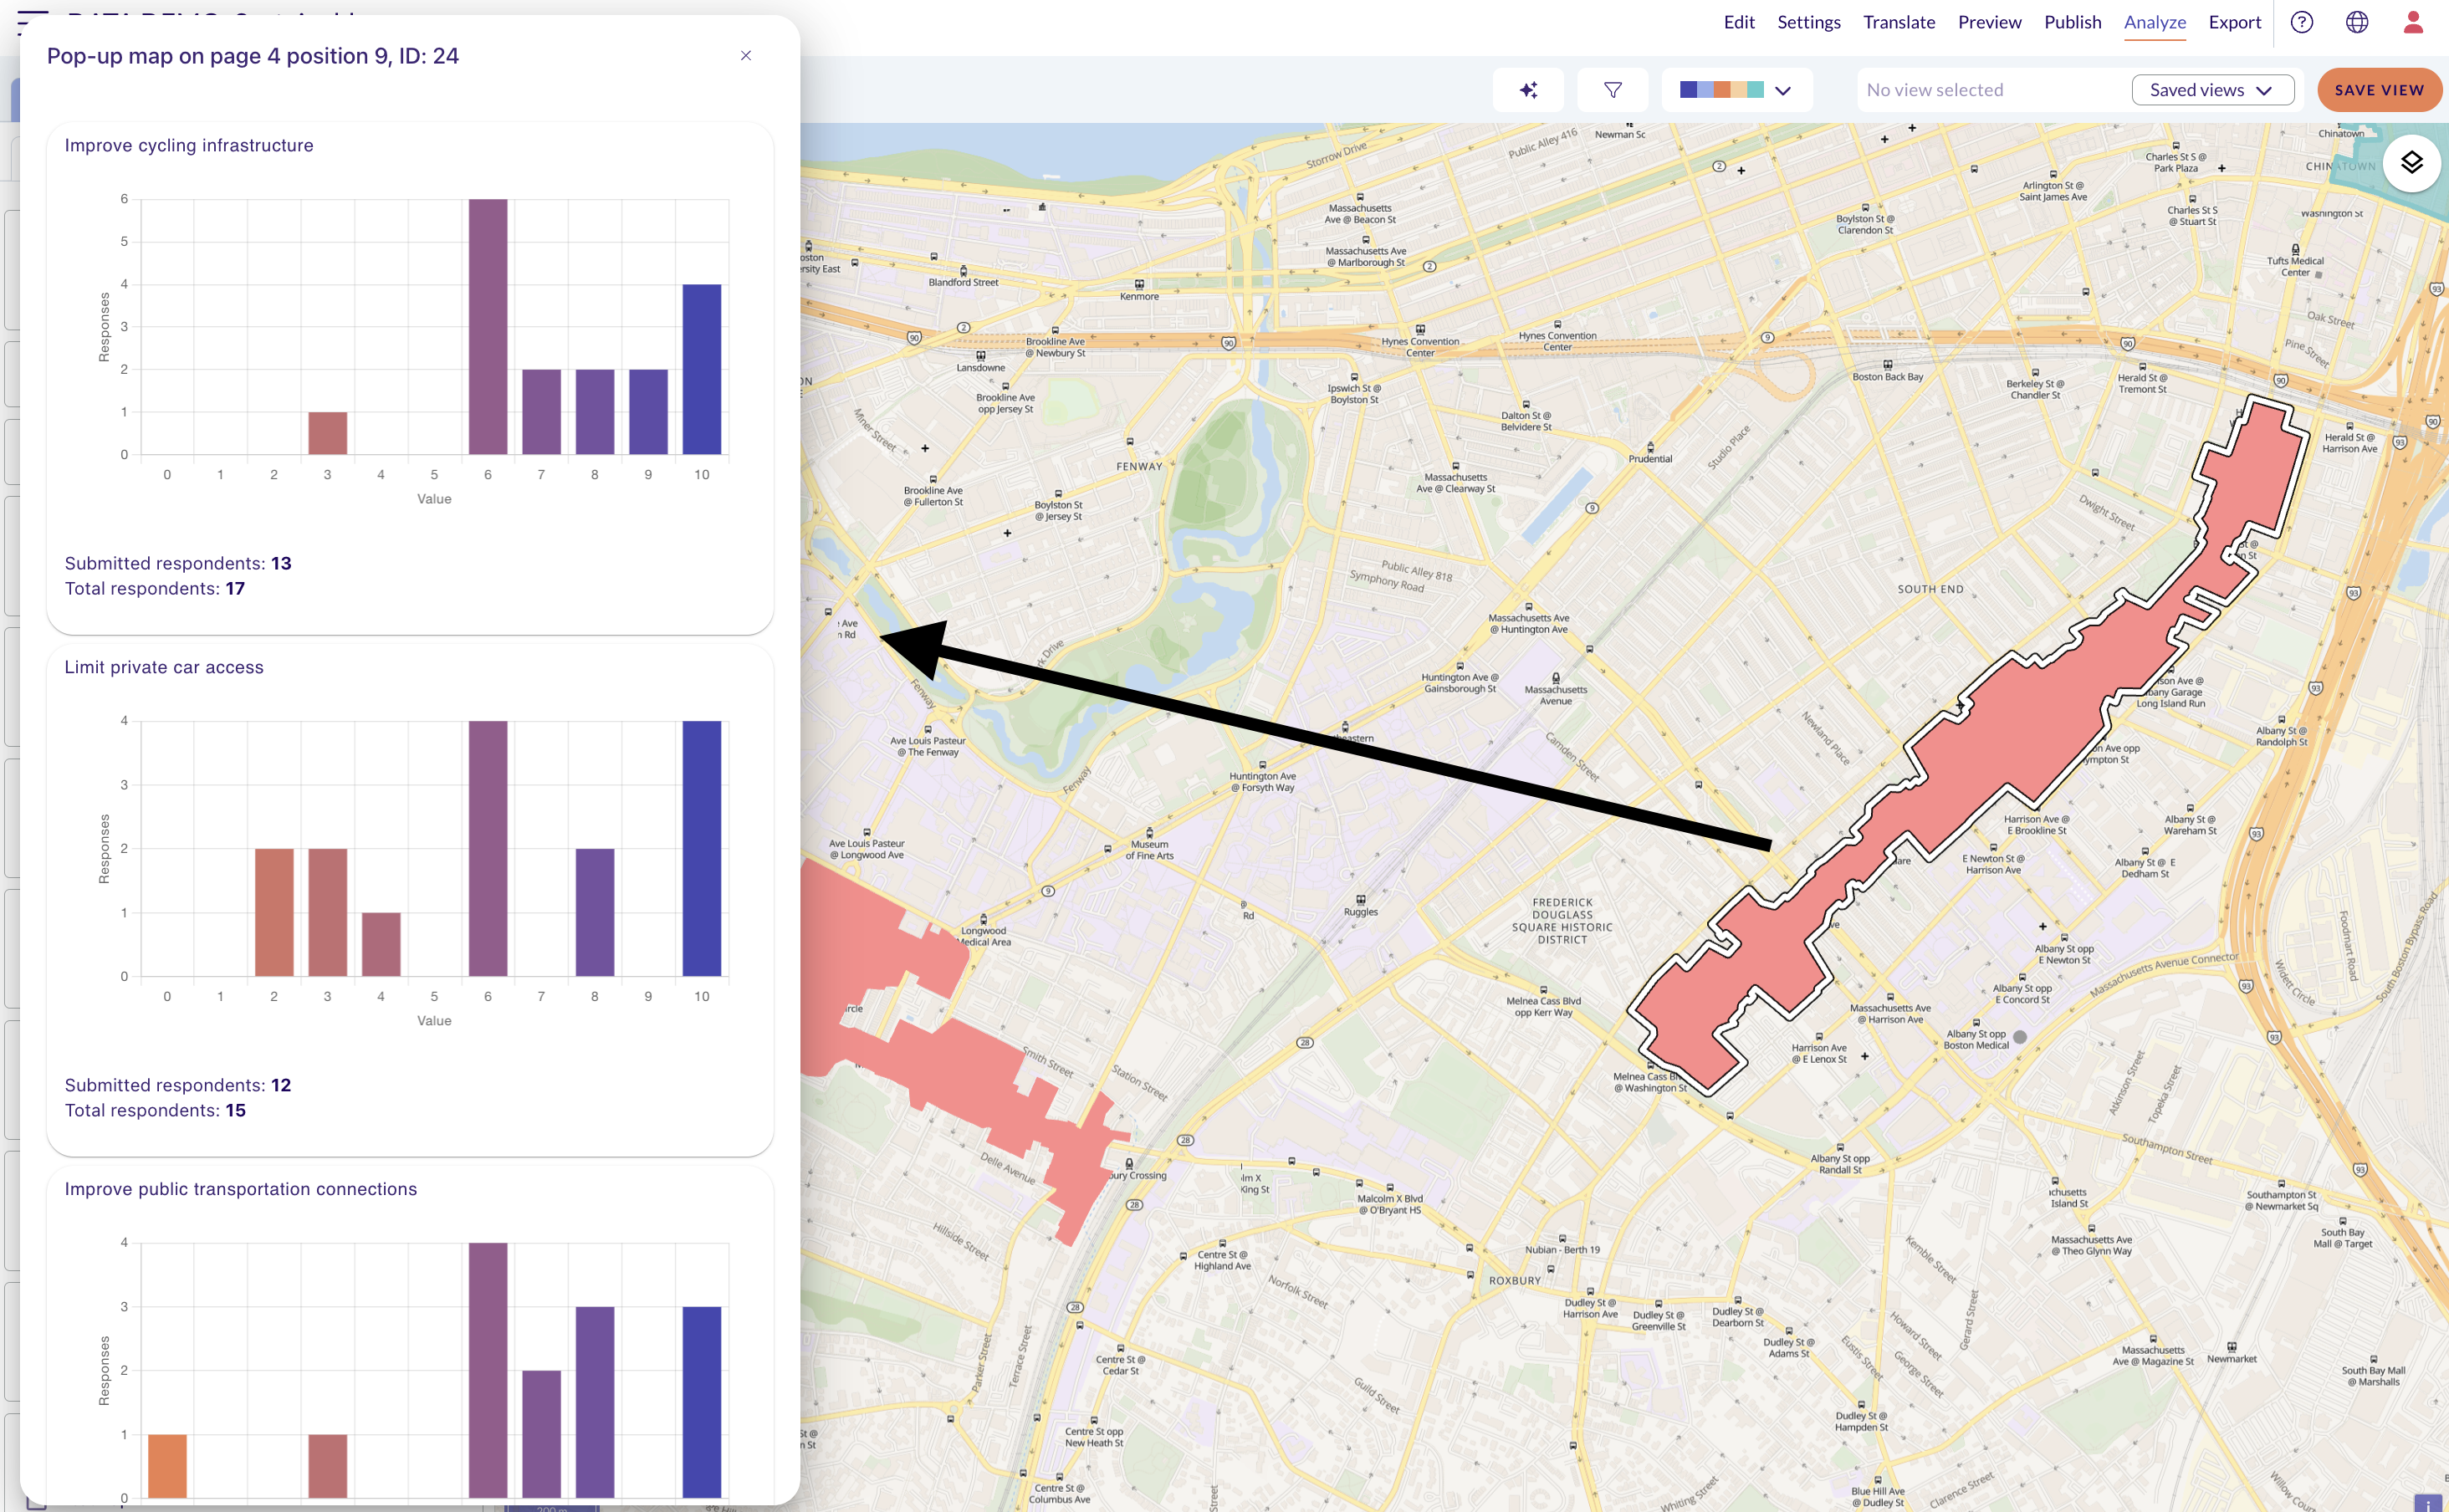Screen dimensions: 2449x1512
Task: Click the SAVE VIEW button
Action: (x=2379, y=90)
